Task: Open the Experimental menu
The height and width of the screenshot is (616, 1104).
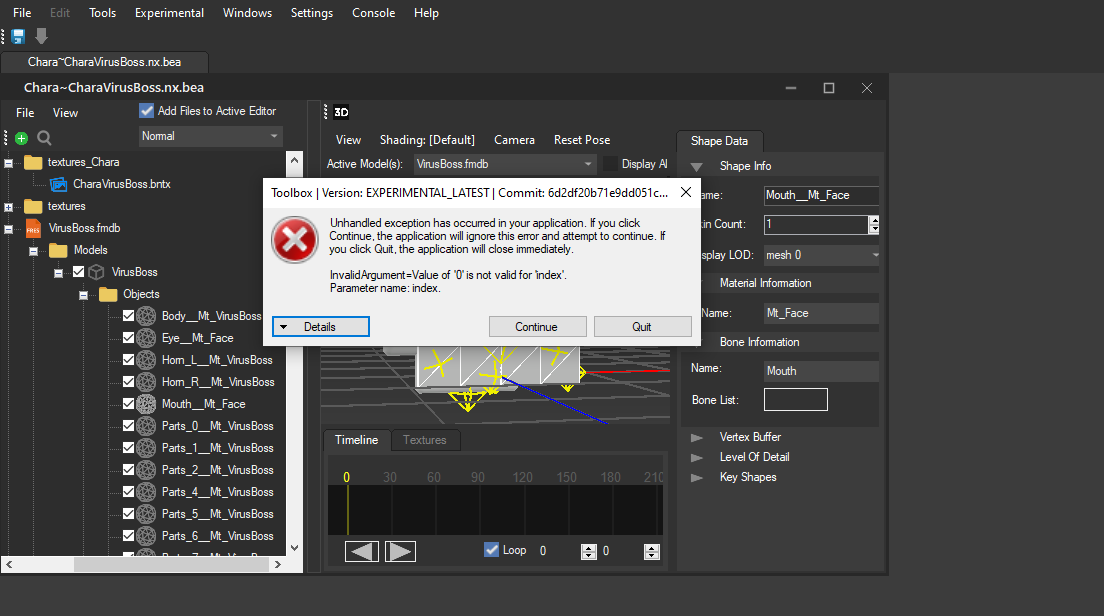Action: 169,13
